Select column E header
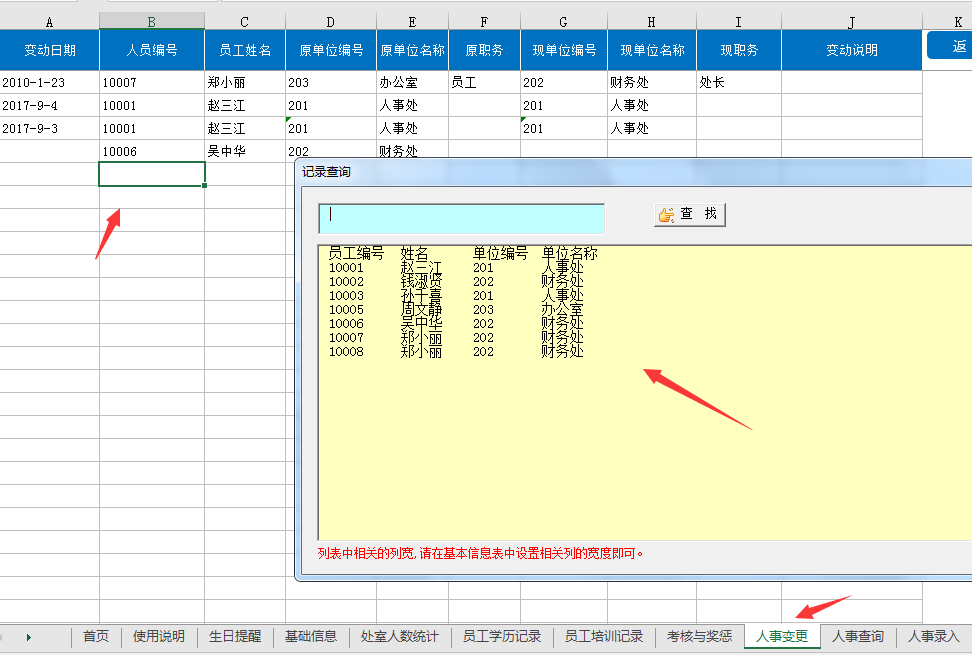 [x=412, y=22]
